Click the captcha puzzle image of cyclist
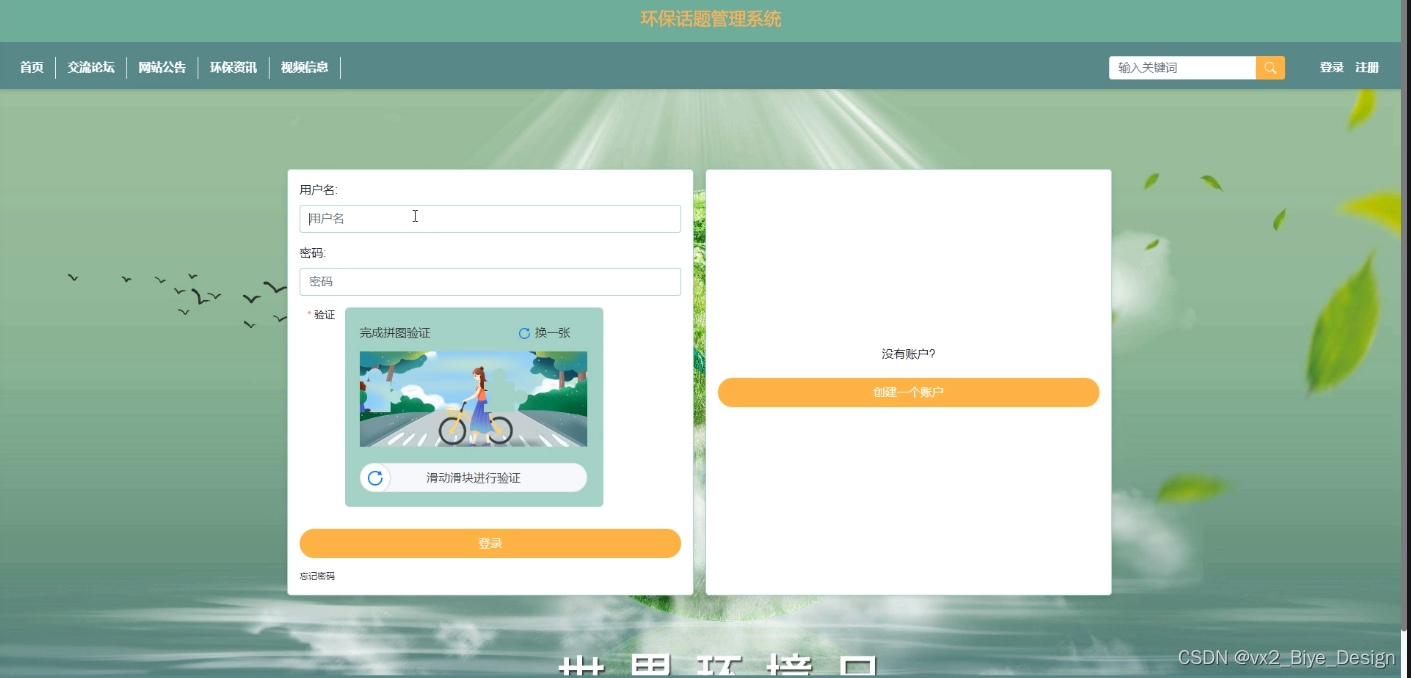 pyautogui.click(x=473, y=399)
